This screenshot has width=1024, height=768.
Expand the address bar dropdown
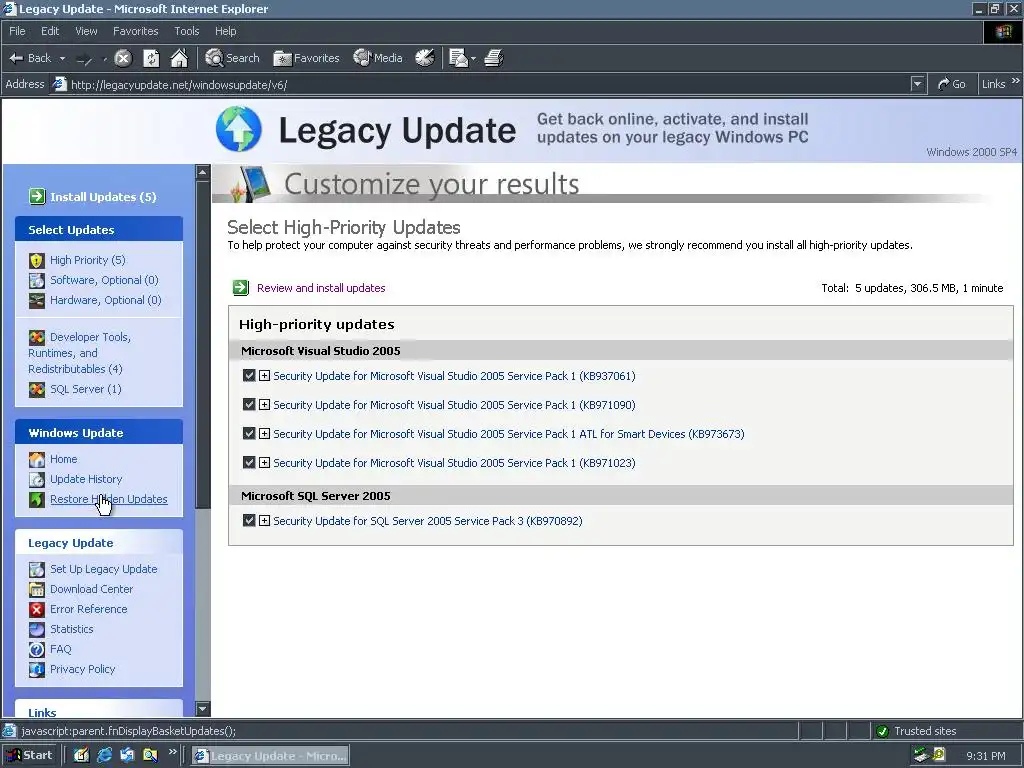918,84
